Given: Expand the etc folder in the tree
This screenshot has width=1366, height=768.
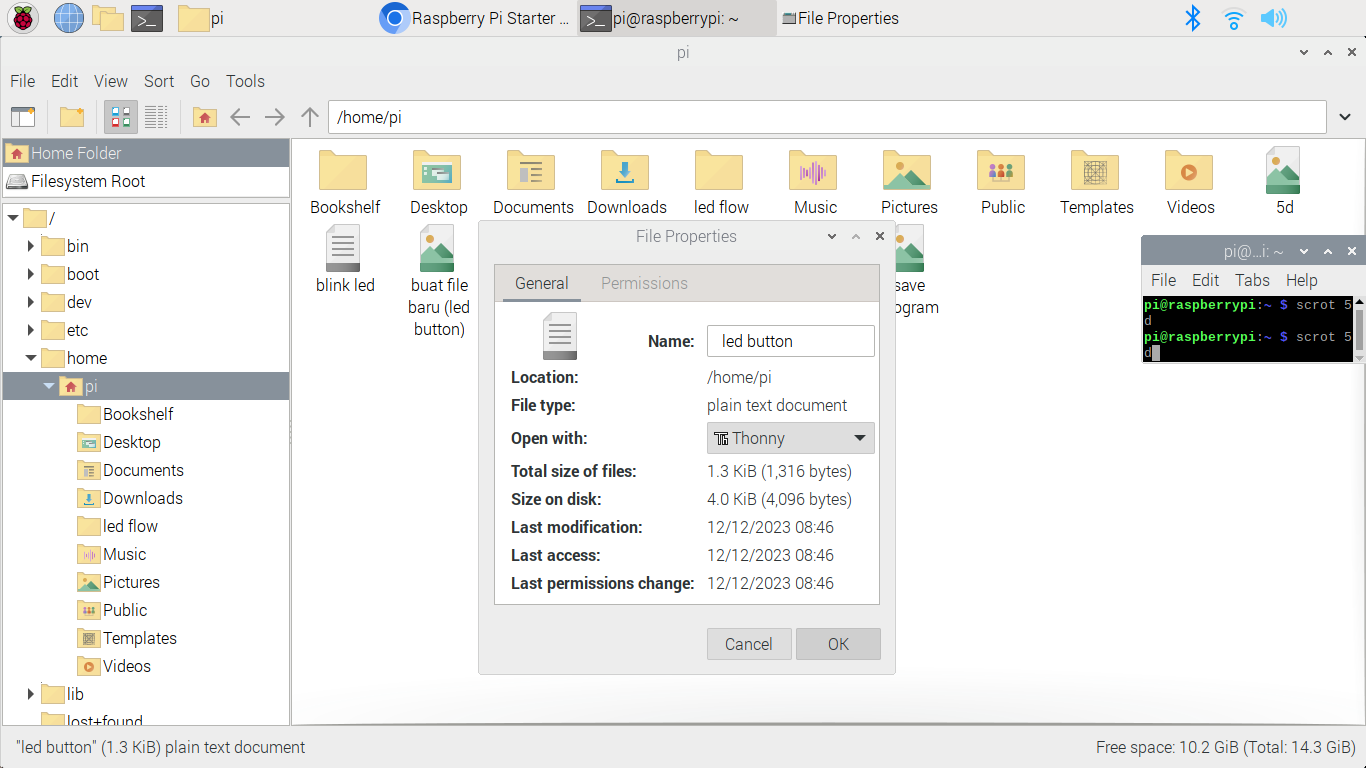Looking at the screenshot, I should (31, 330).
